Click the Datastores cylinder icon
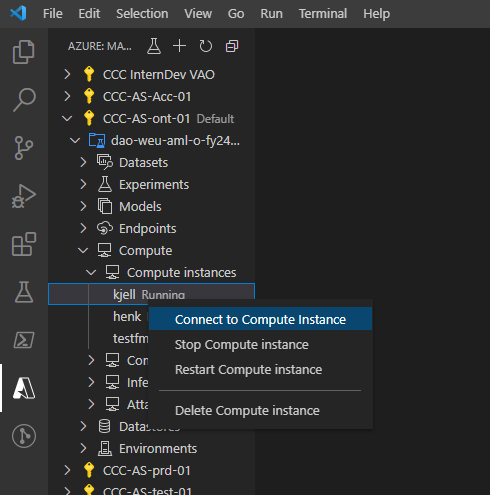The width and height of the screenshot is (490, 495). [105, 426]
